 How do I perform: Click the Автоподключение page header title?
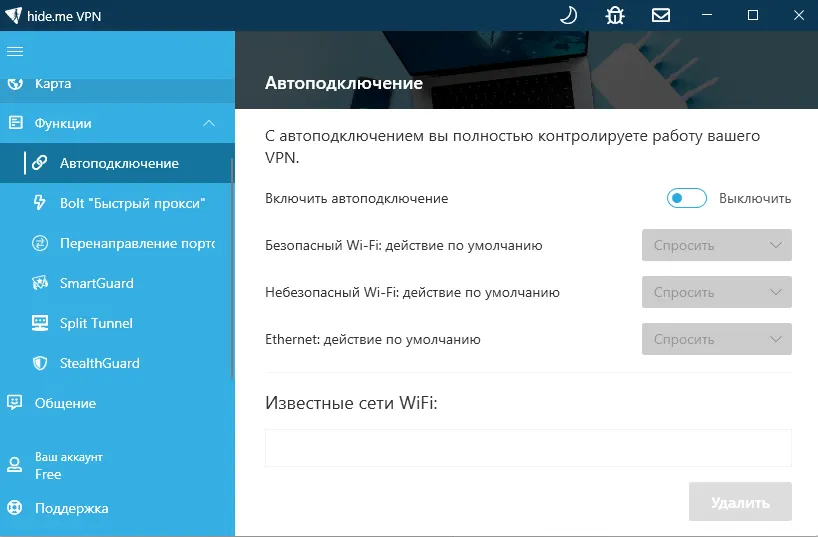[344, 83]
